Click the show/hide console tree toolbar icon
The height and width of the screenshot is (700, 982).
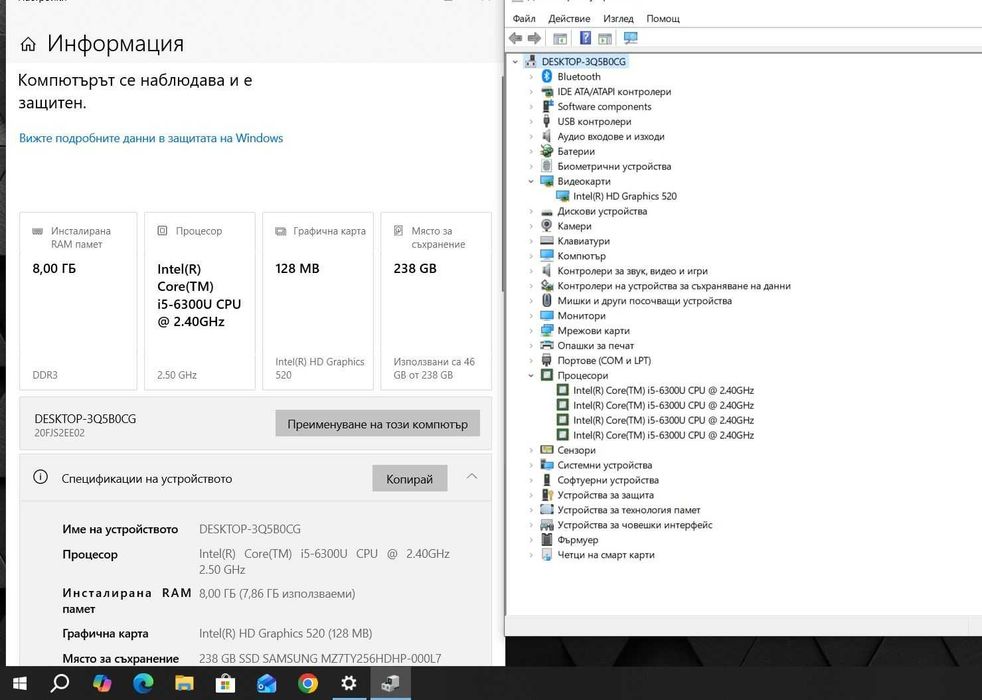560,38
